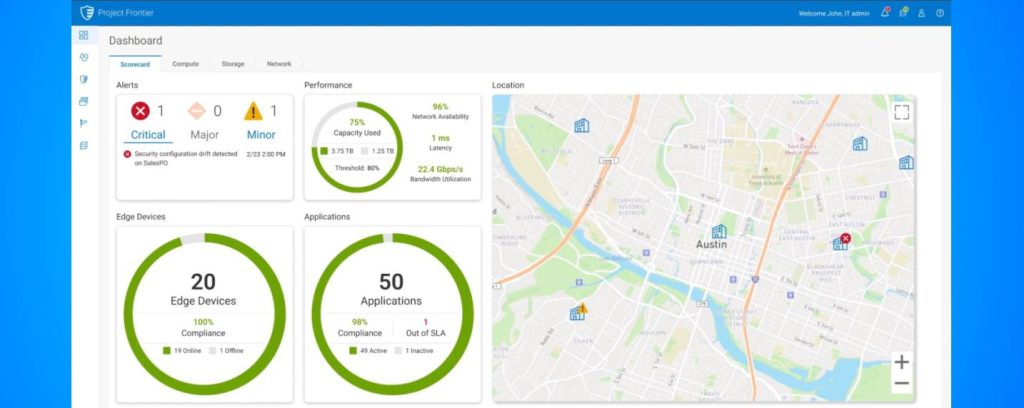Open the tasks icon with green badge

(903, 13)
